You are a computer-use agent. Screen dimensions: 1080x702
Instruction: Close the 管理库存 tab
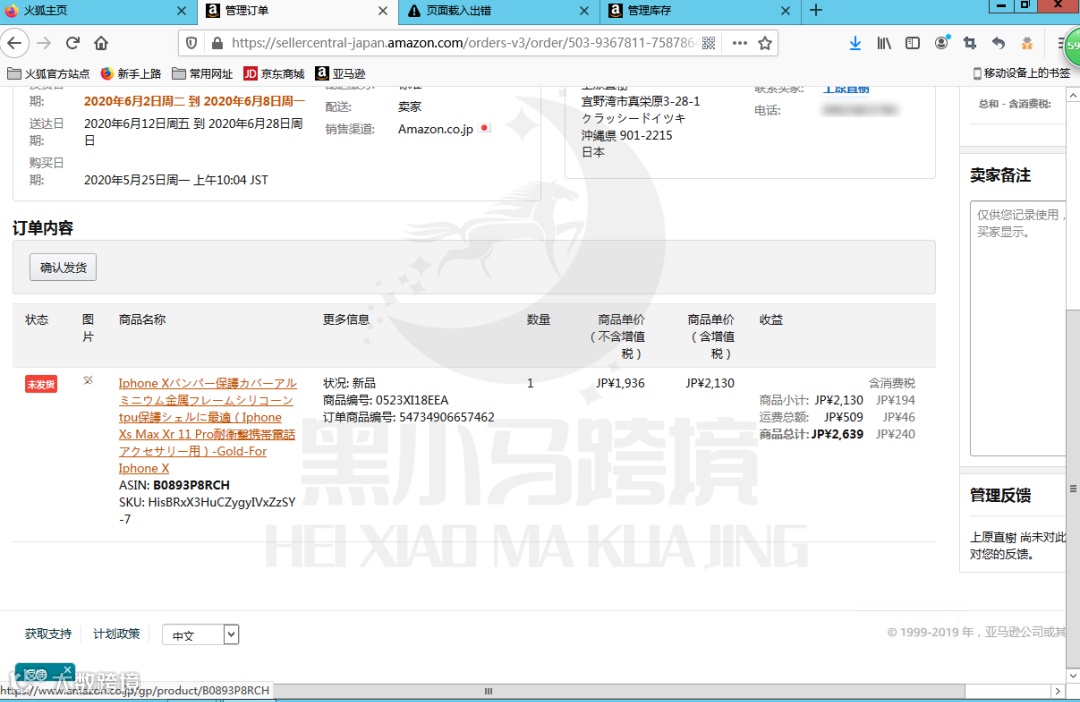(785, 10)
